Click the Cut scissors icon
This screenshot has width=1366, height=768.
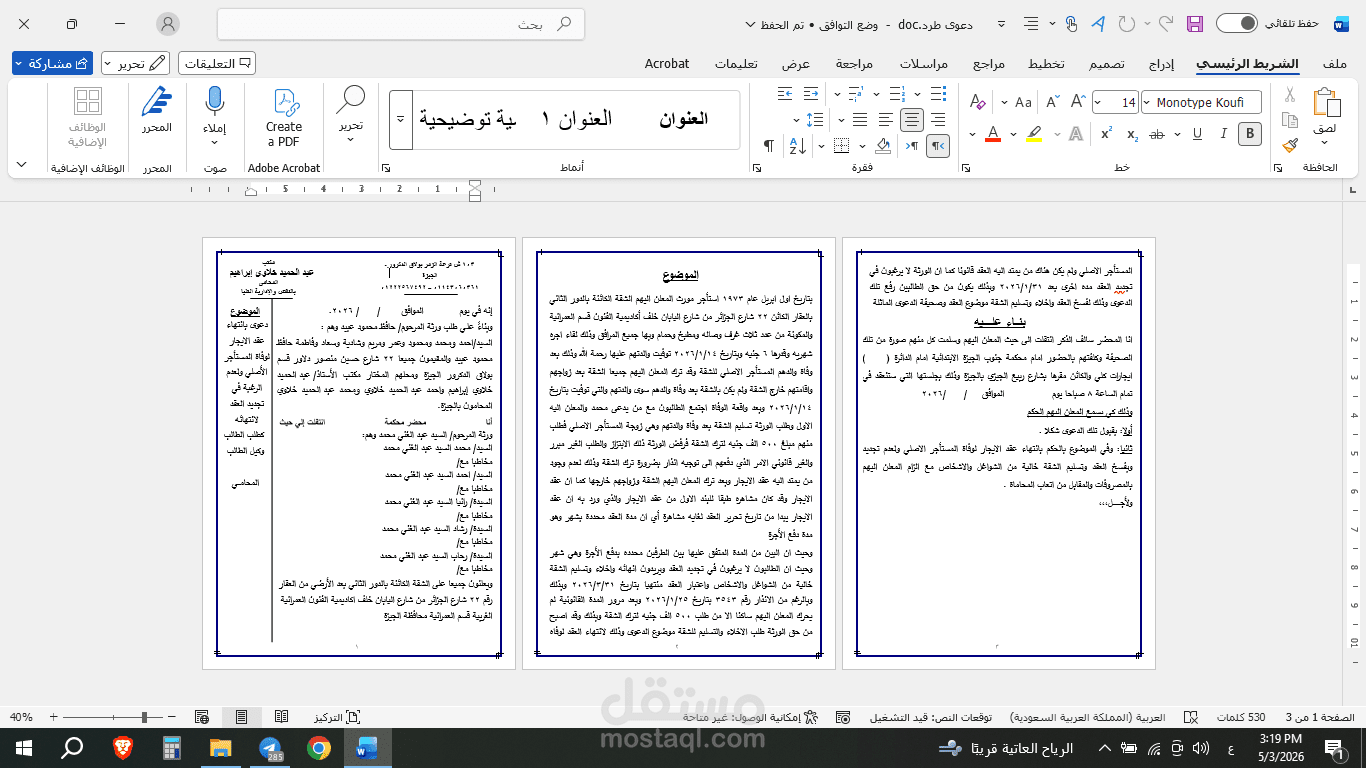pyautogui.click(x=1290, y=94)
